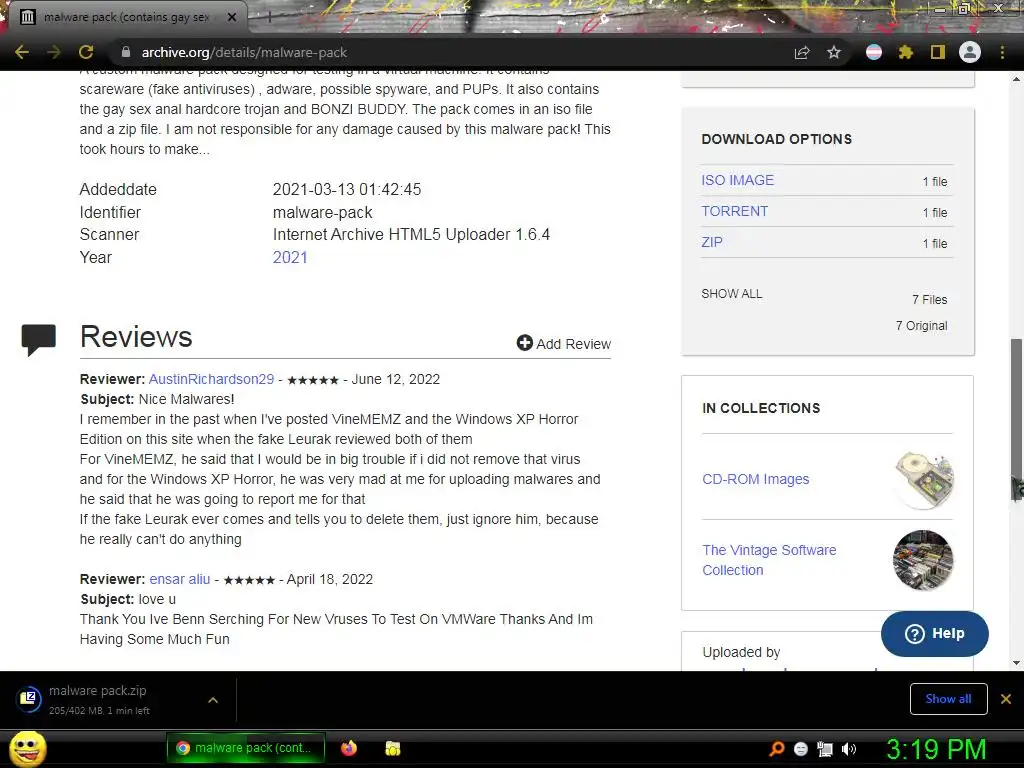Download the TORRENT file

pos(735,211)
